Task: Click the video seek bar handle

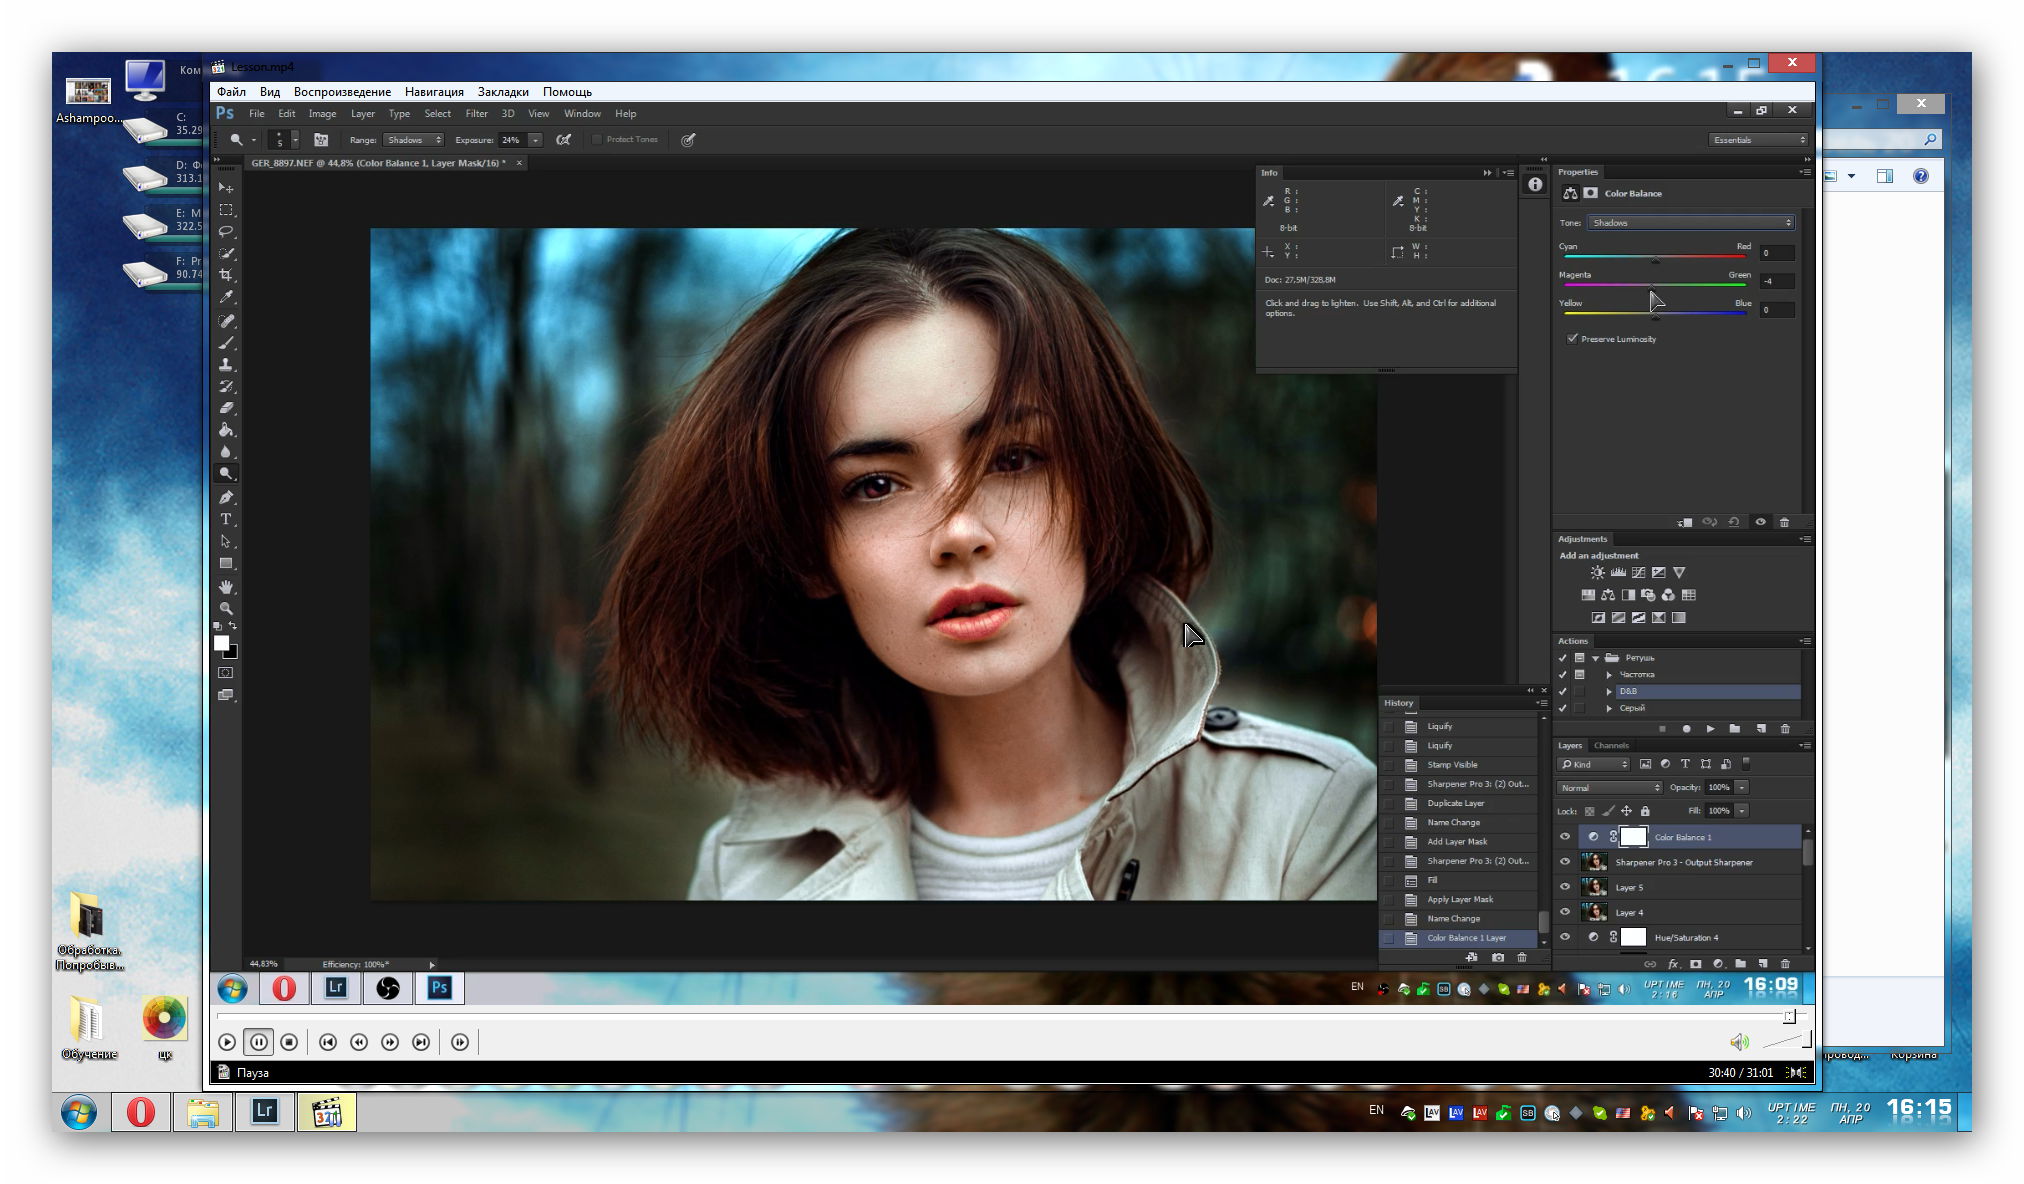Action: [x=1789, y=1016]
